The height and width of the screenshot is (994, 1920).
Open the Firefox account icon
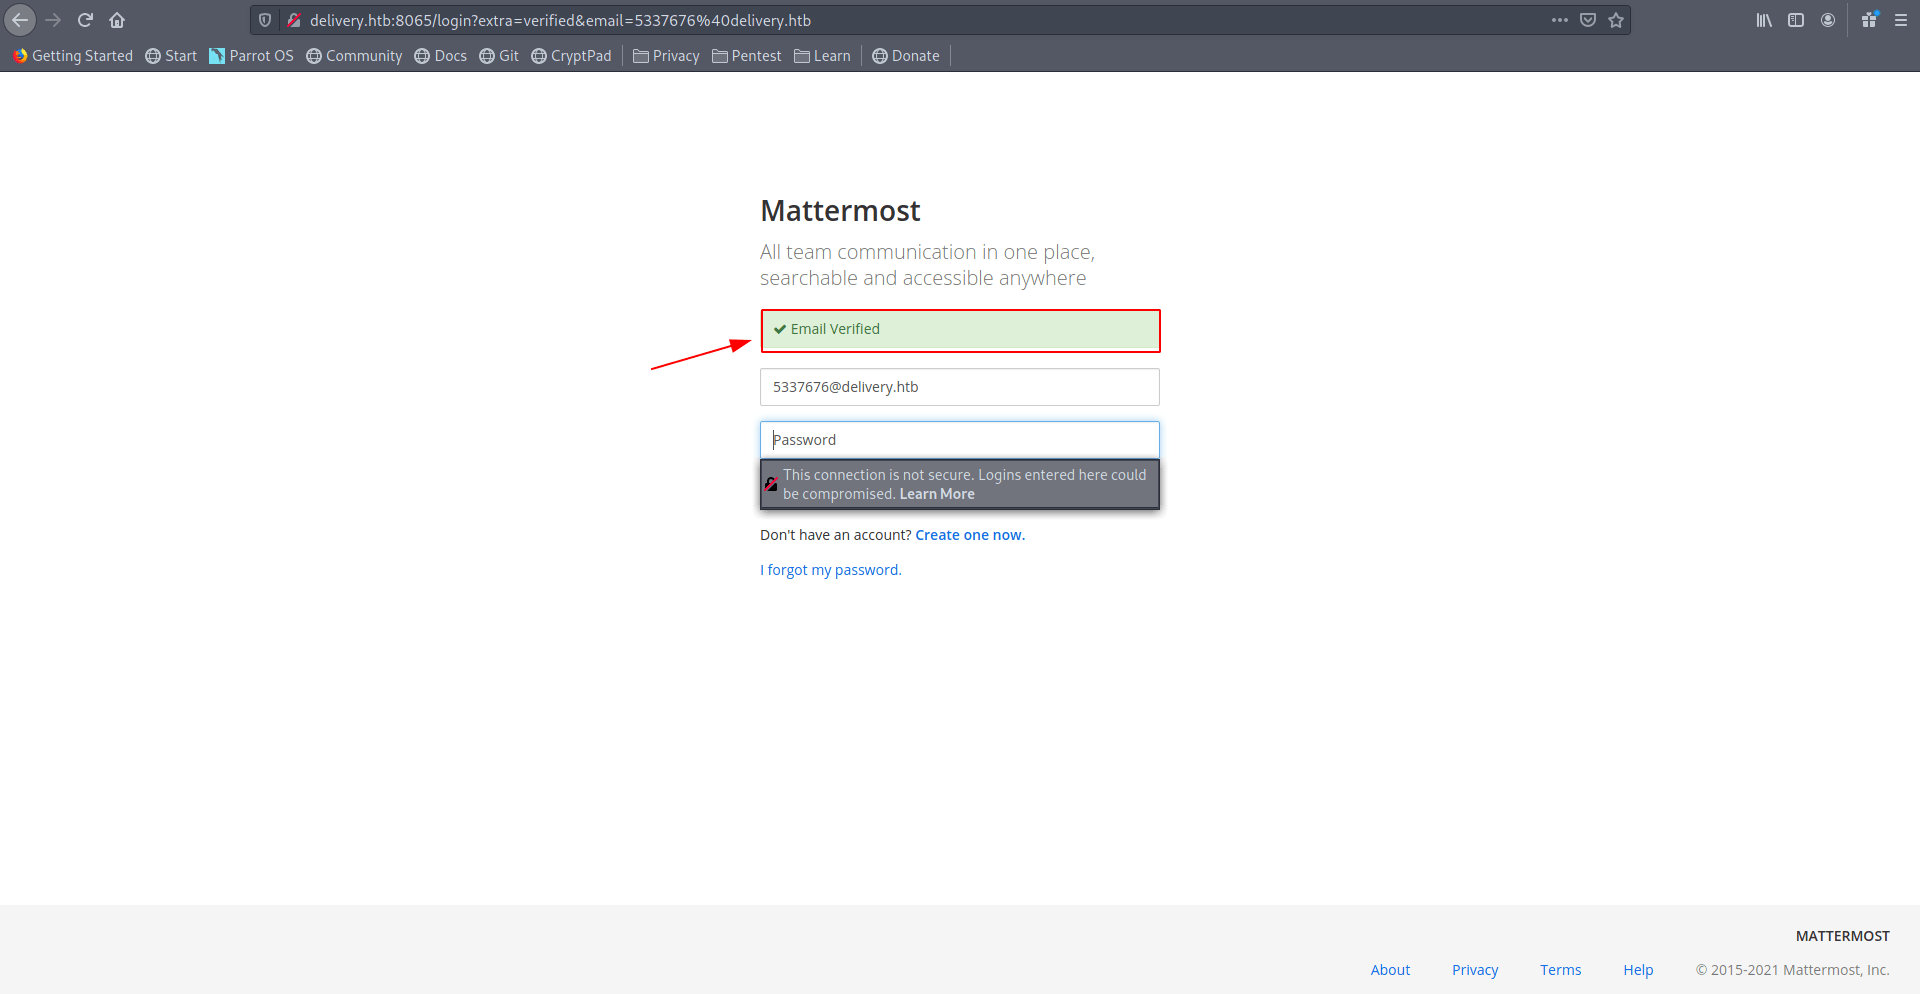[x=1828, y=20]
